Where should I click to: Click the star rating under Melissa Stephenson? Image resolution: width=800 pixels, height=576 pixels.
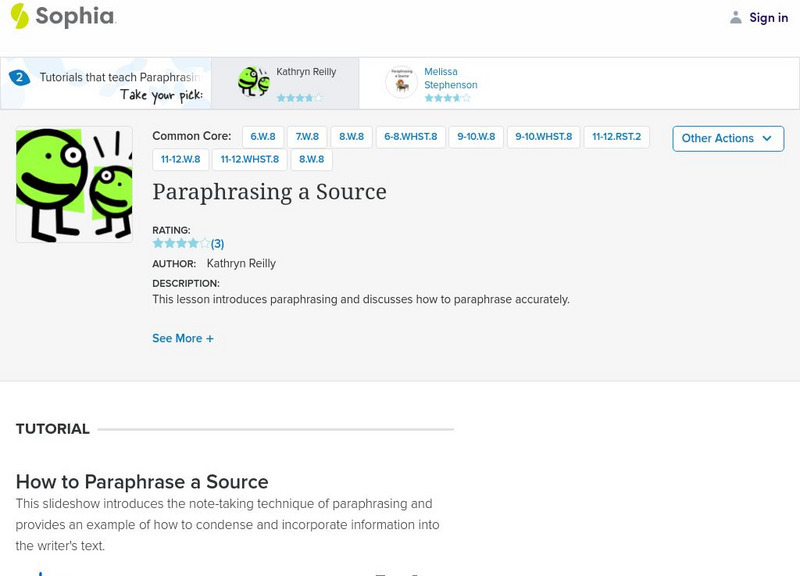tap(447, 98)
